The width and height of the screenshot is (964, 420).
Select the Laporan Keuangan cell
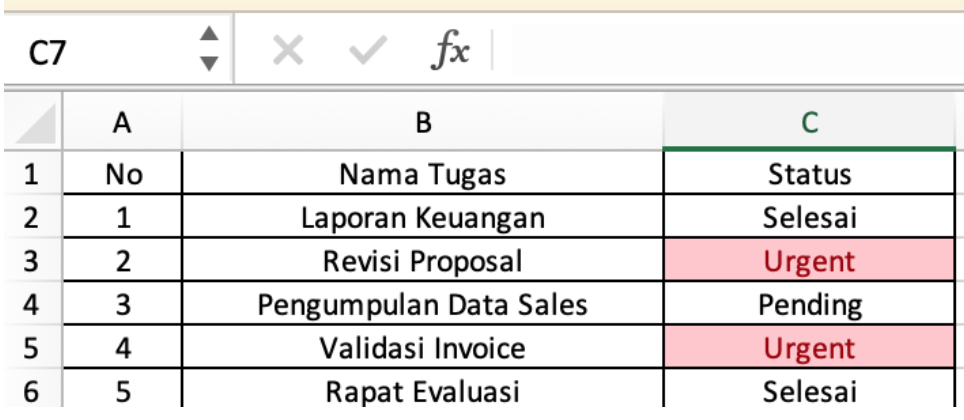click(x=423, y=219)
